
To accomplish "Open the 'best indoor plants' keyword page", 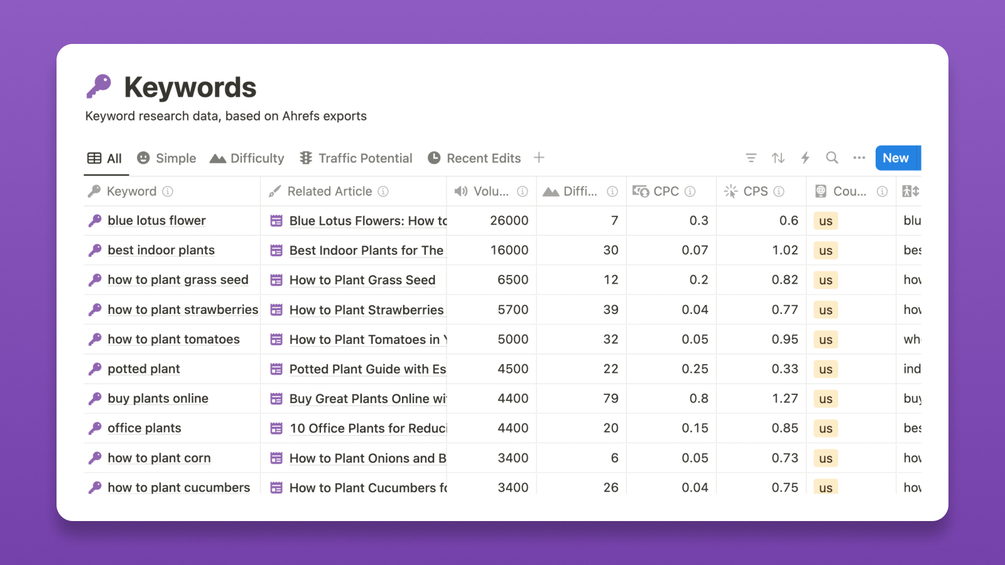I will [161, 250].
